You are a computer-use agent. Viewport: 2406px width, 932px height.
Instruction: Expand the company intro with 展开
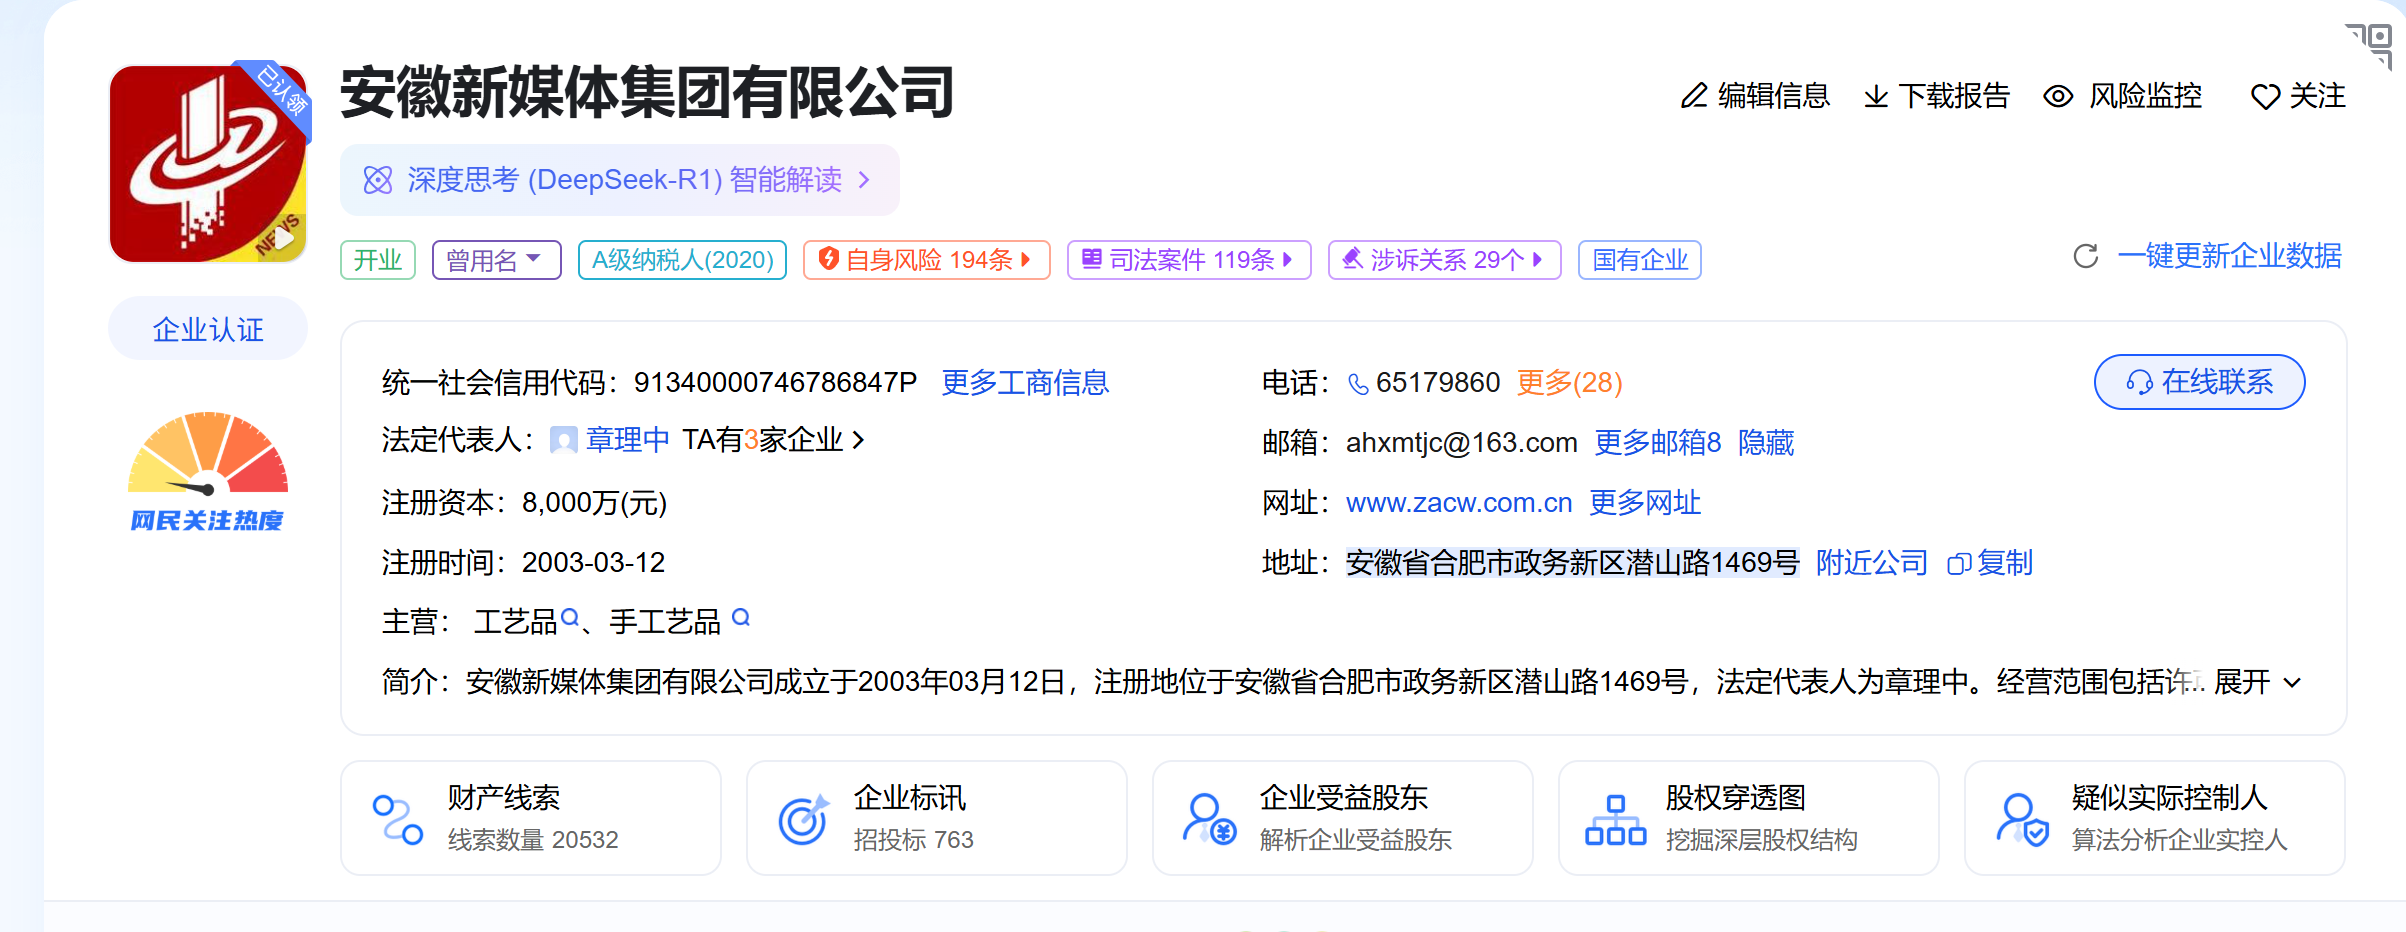[x=2257, y=682]
